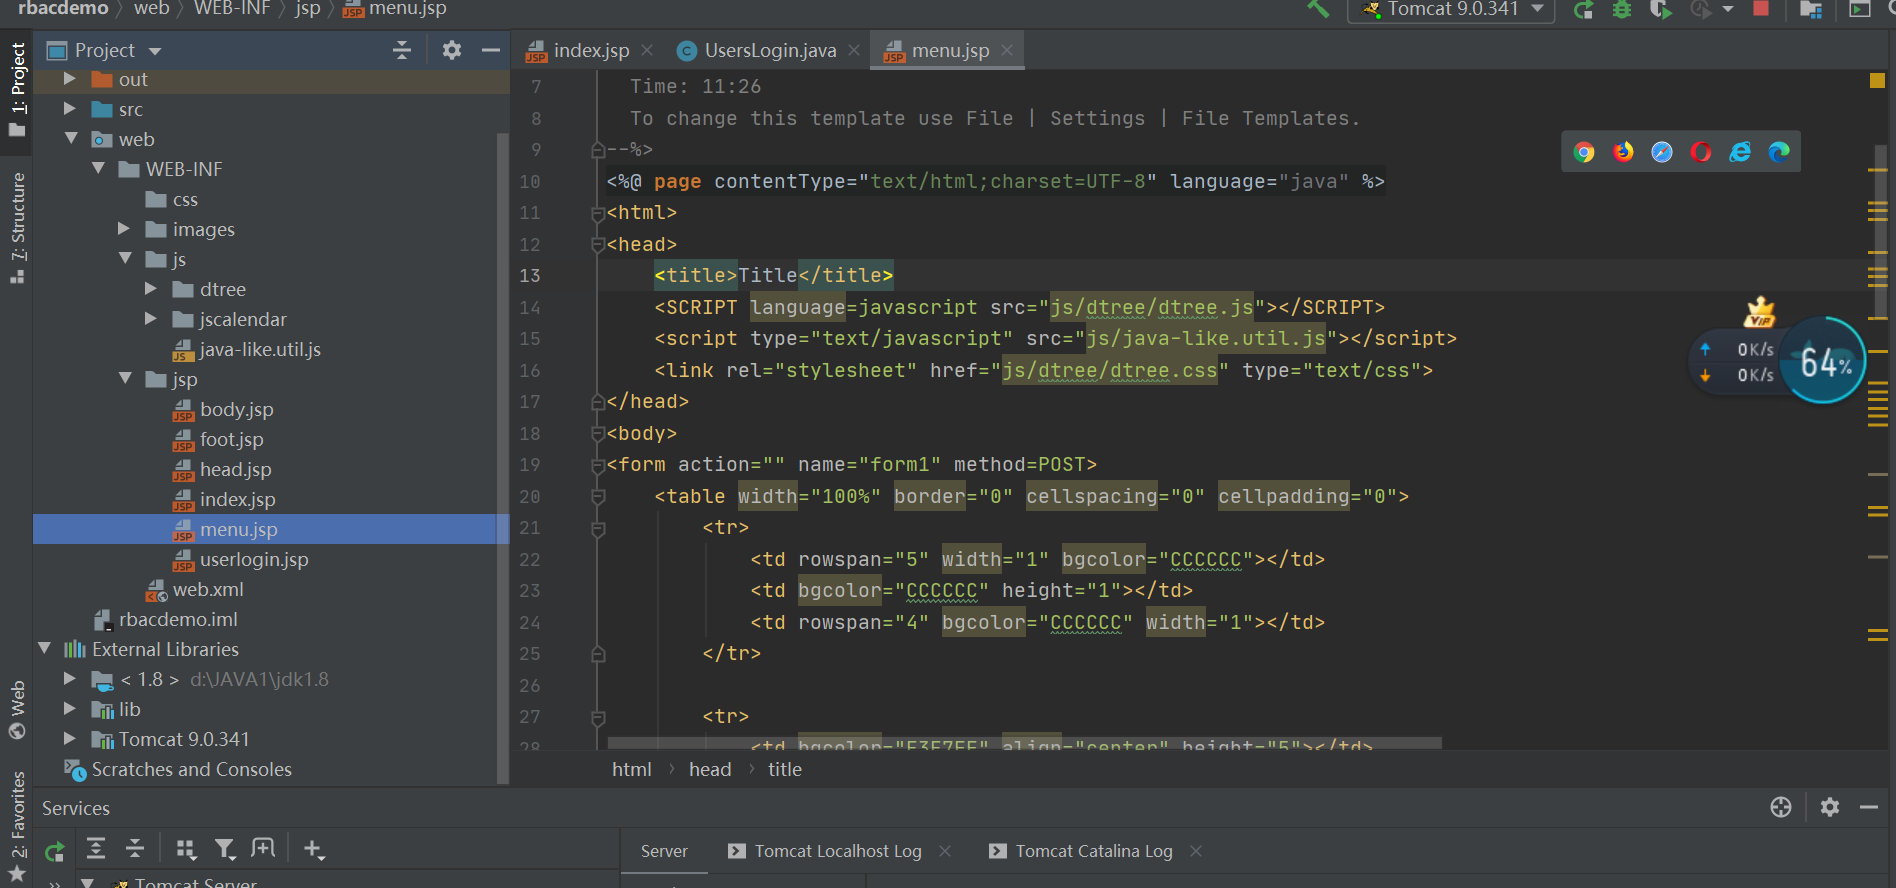Click Add Service plus icon

tap(314, 849)
